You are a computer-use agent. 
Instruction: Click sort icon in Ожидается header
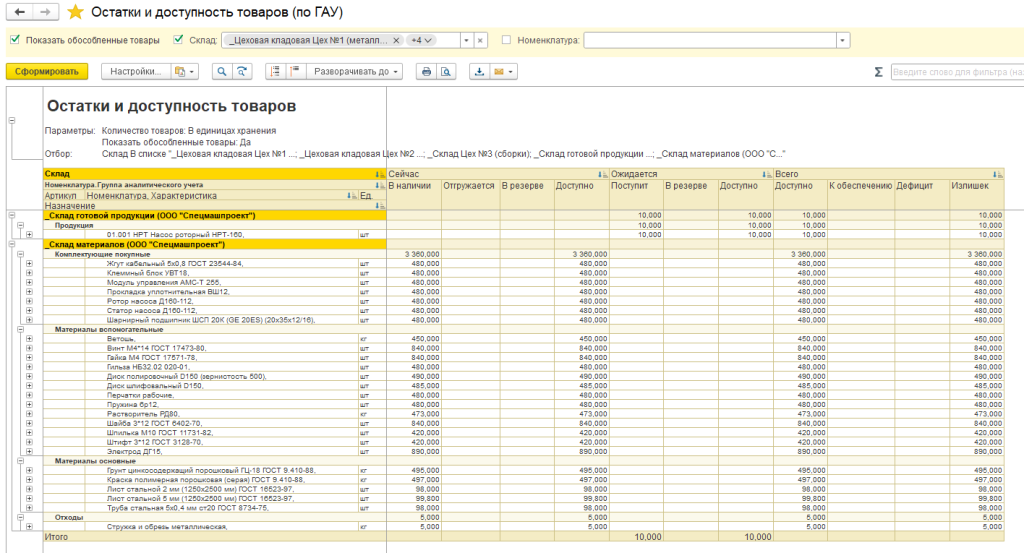coord(766,174)
